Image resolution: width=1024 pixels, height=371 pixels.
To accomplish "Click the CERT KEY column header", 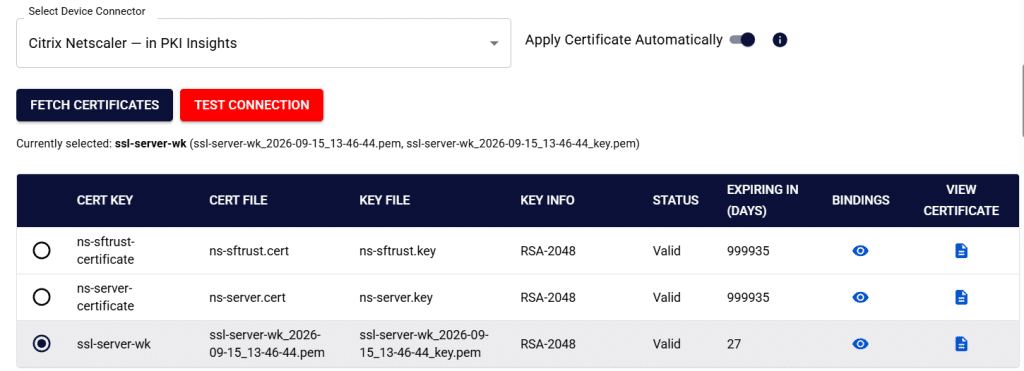I will [x=104, y=201].
